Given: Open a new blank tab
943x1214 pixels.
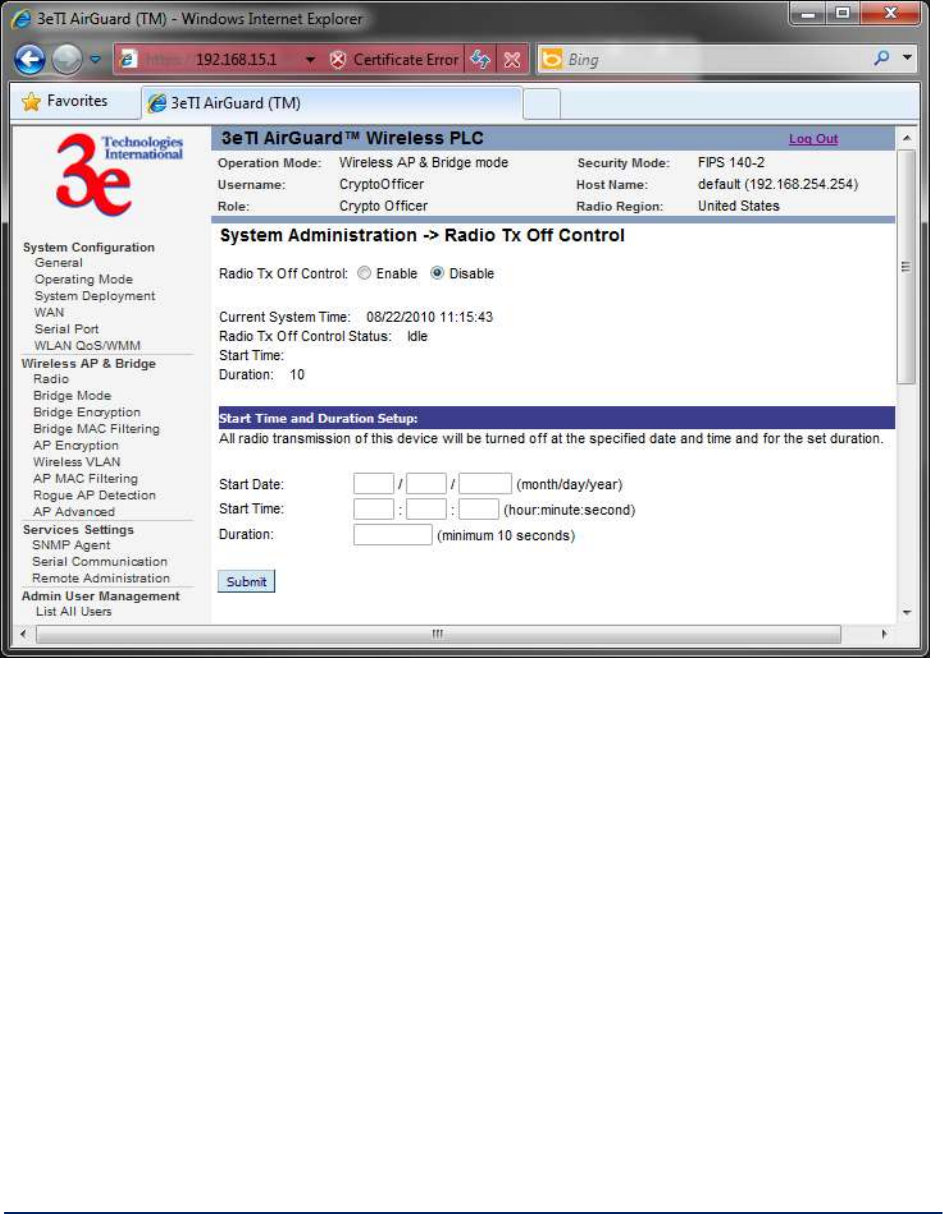Looking at the screenshot, I should [x=541, y=103].
